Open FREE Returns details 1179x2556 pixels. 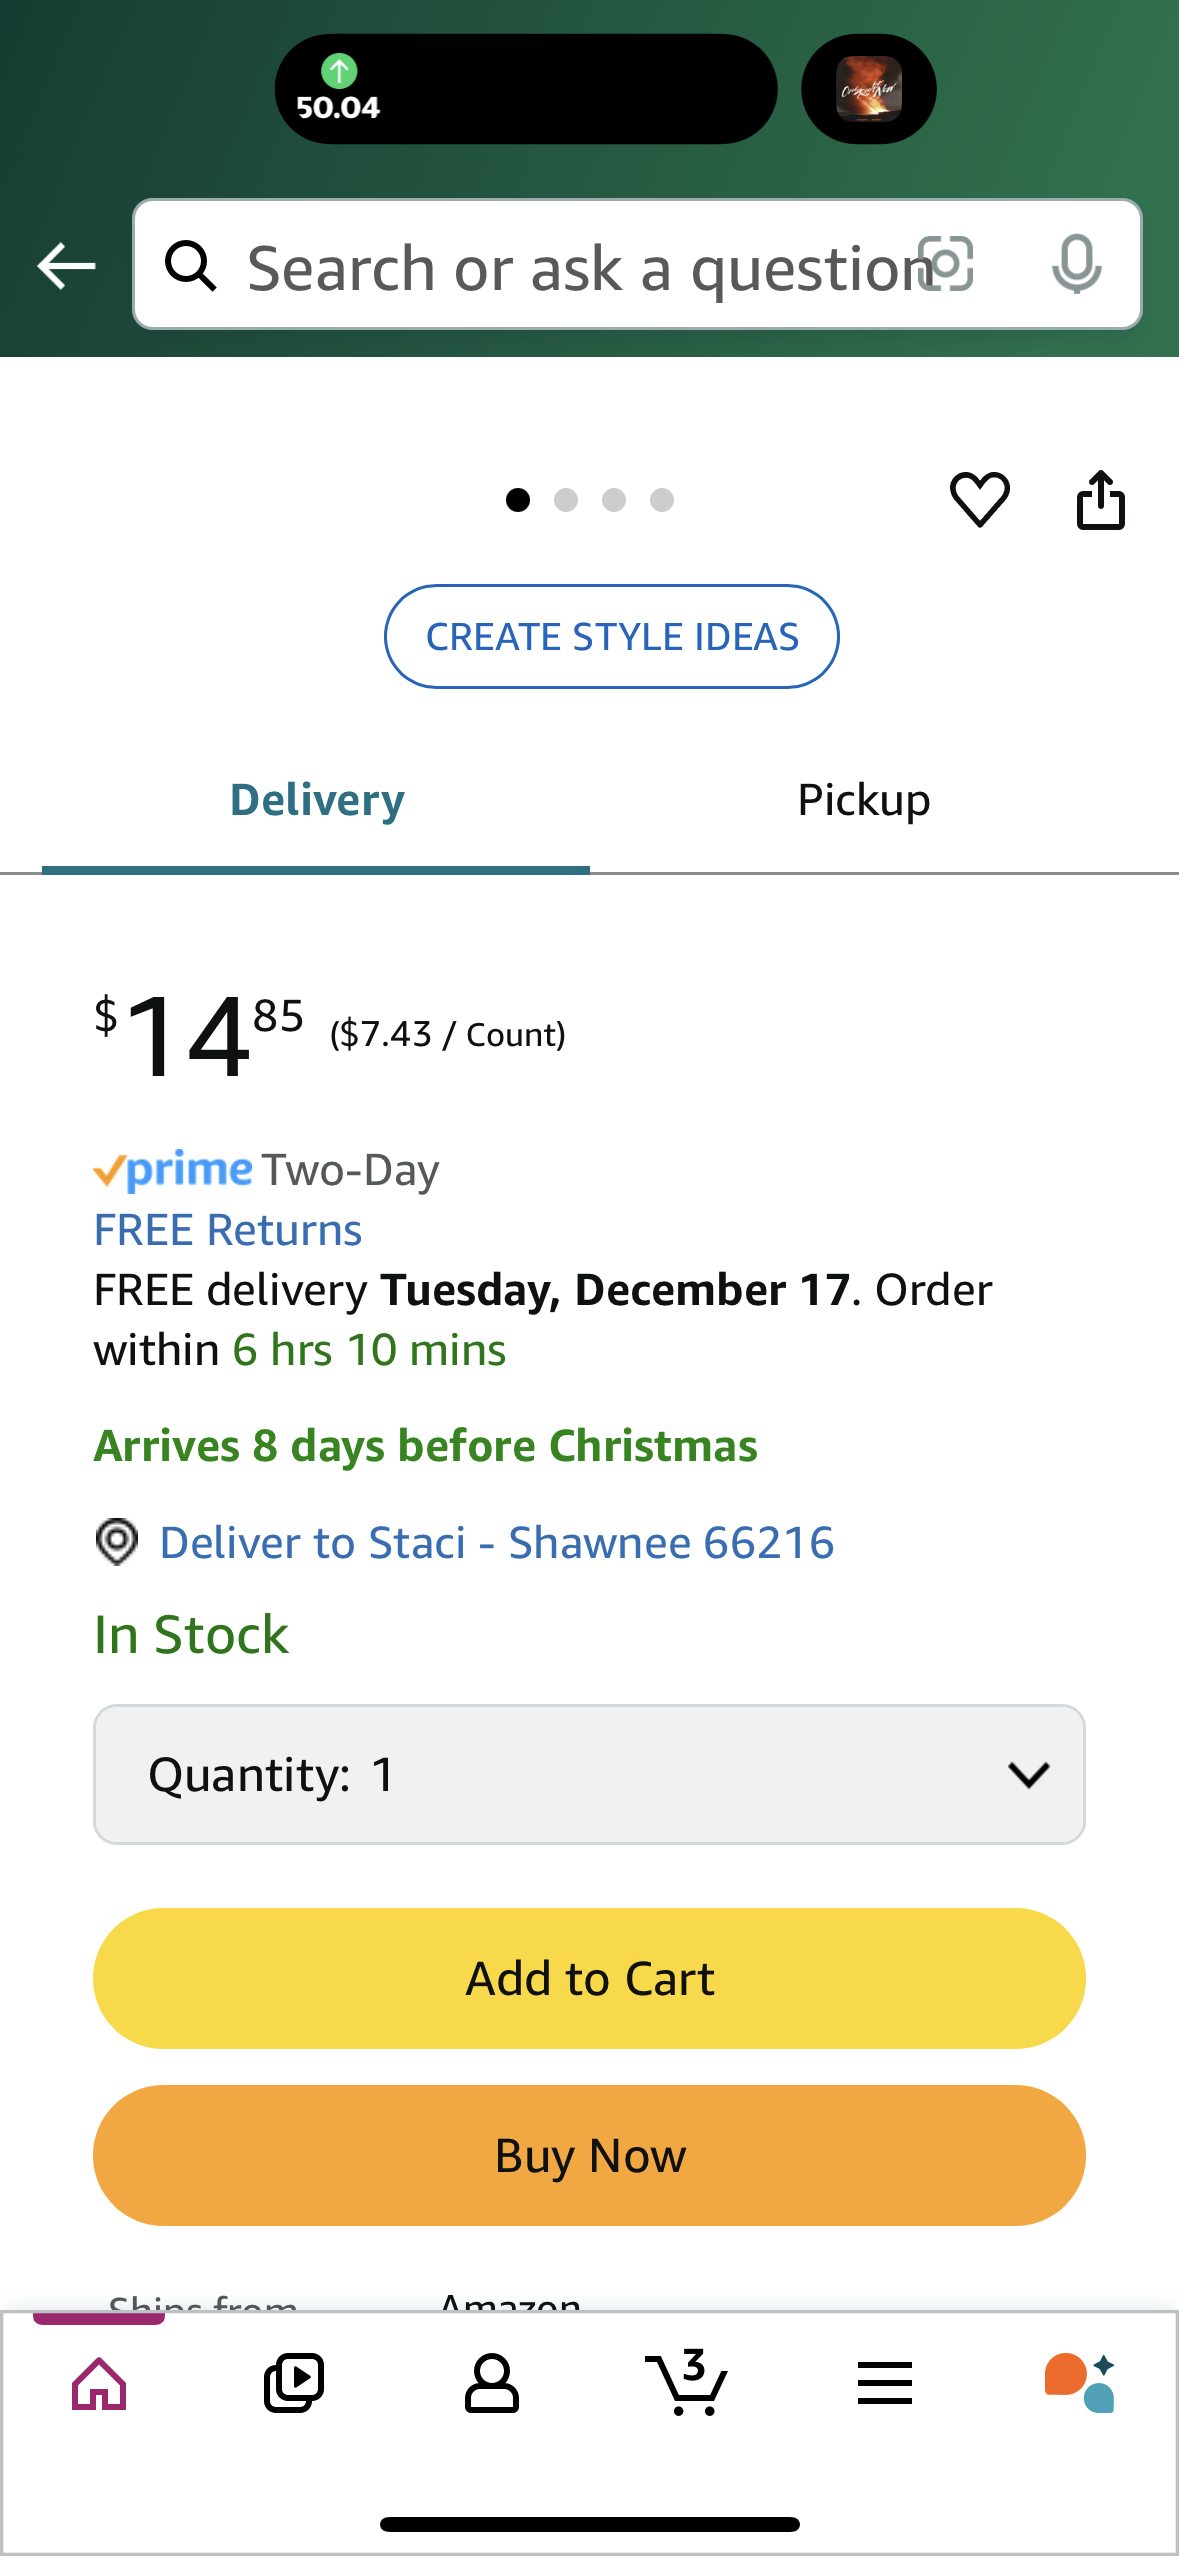tap(228, 1230)
